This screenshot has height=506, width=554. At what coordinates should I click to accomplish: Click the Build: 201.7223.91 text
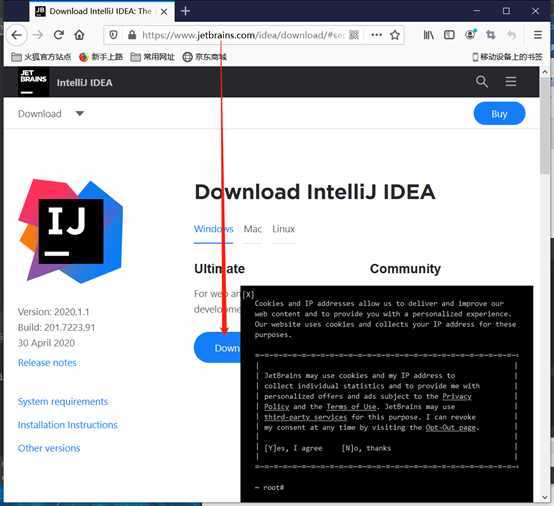pos(57,327)
